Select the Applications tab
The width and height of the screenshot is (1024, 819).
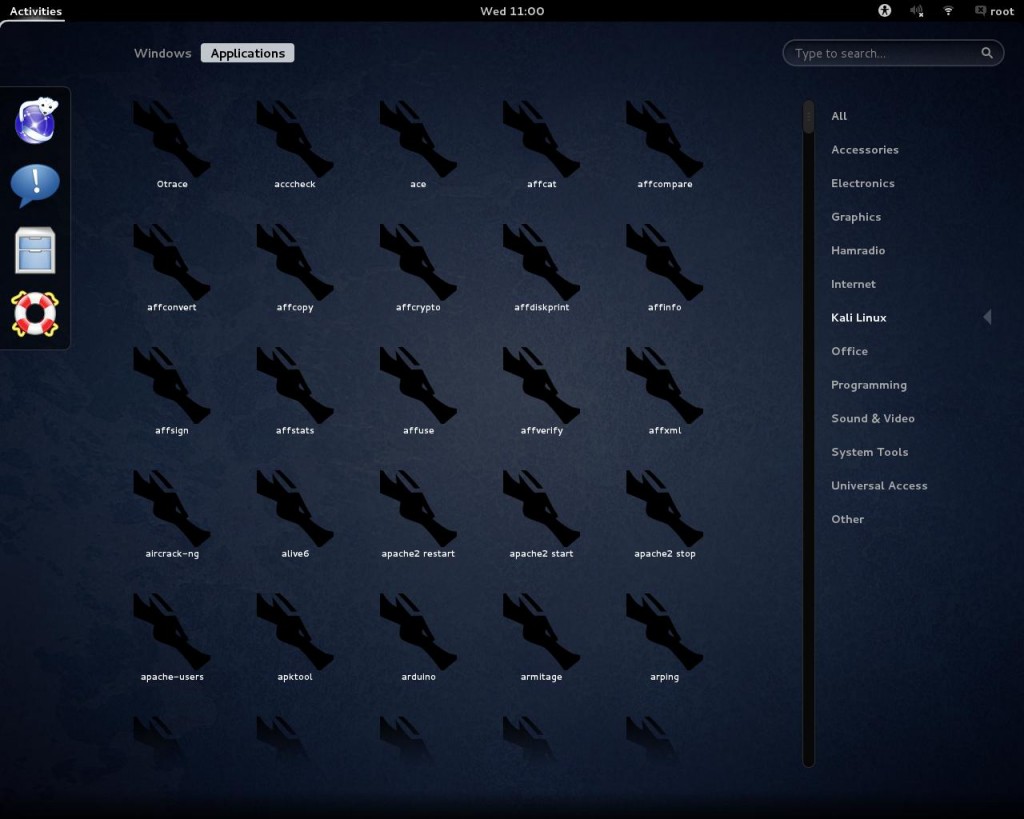[x=247, y=53]
